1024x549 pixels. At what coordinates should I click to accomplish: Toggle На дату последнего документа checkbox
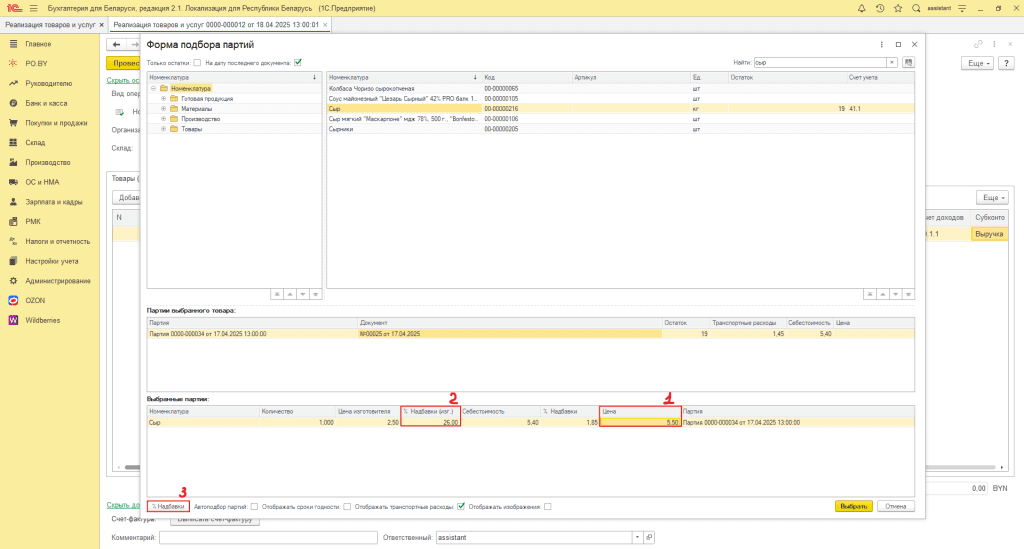click(x=298, y=63)
